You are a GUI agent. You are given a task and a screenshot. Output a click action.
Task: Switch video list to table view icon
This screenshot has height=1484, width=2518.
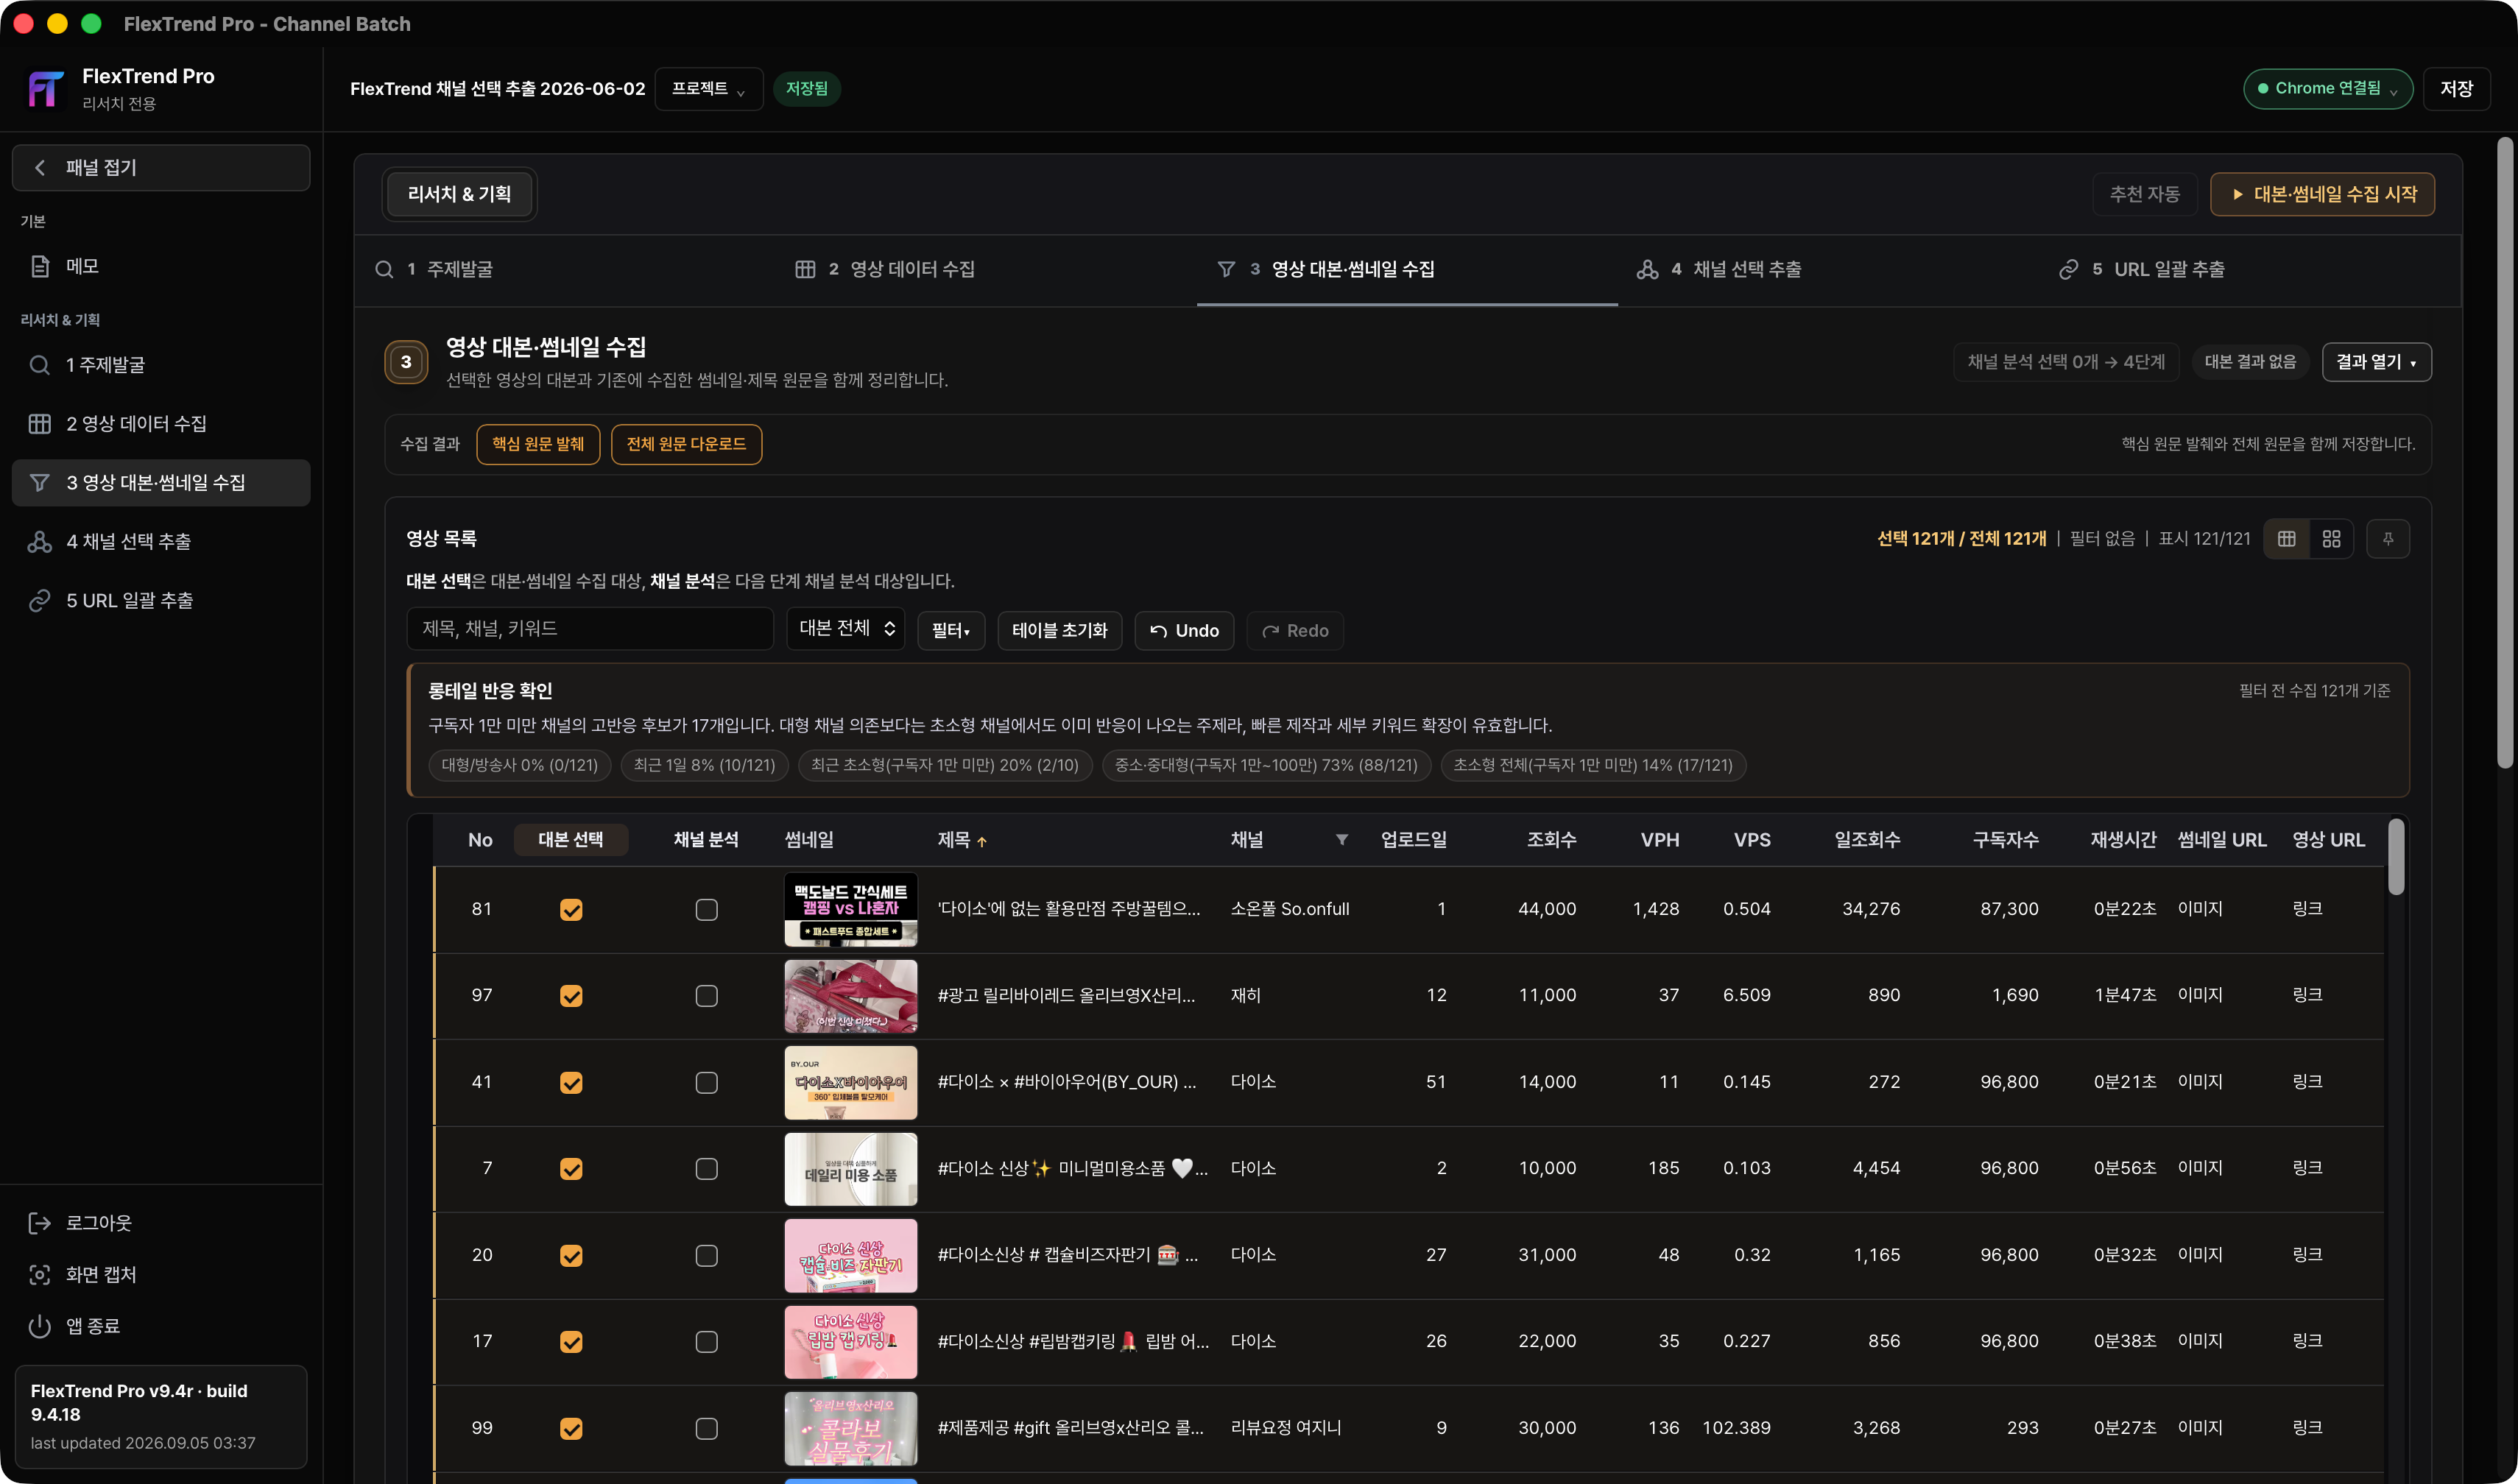point(2287,539)
